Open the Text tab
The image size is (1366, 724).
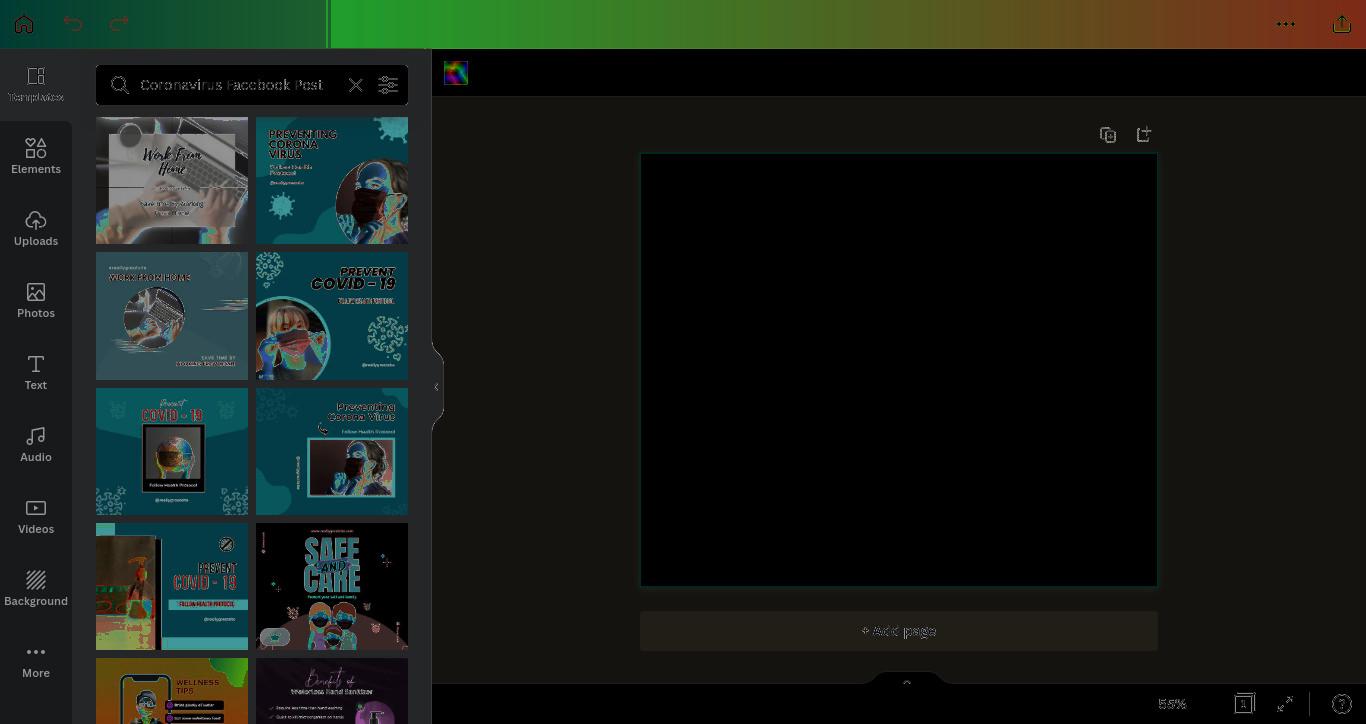coord(36,373)
